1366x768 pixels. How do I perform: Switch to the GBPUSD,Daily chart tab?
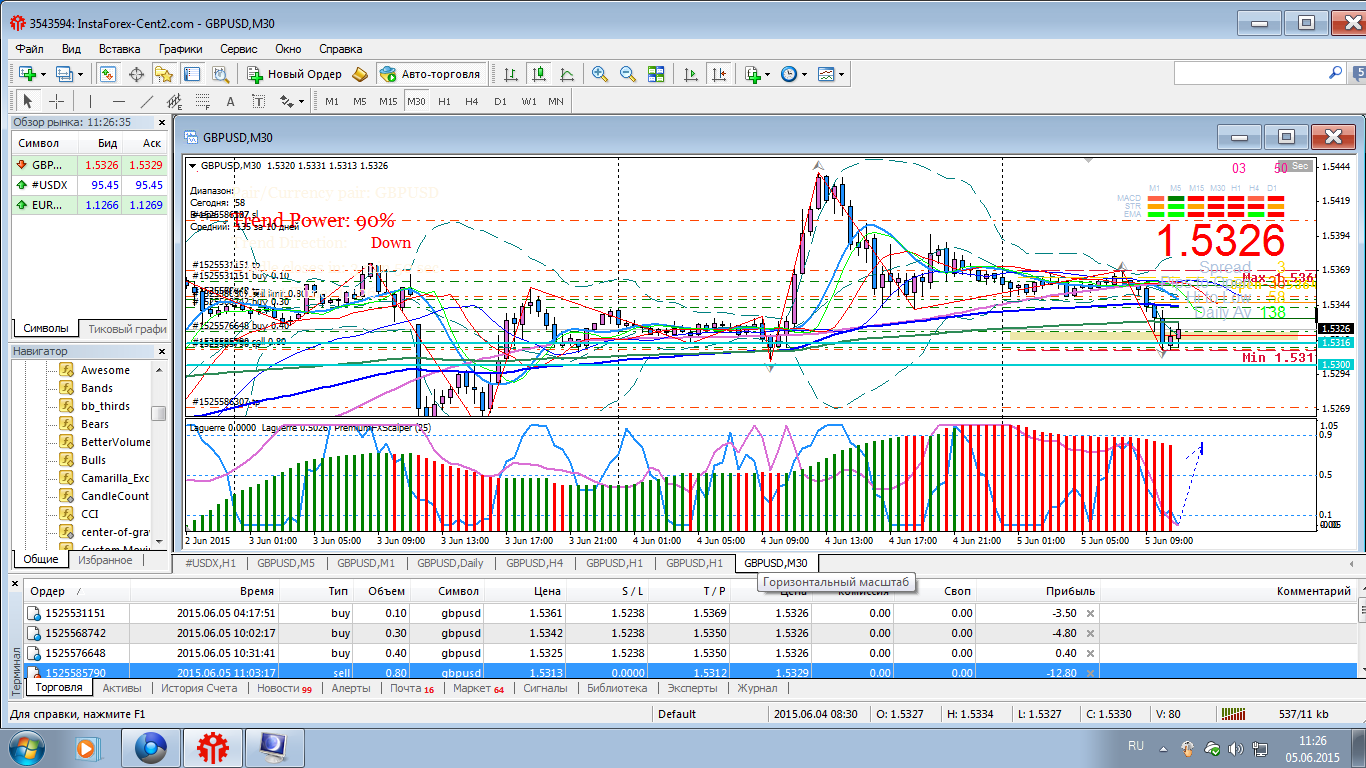click(x=450, y=563)
